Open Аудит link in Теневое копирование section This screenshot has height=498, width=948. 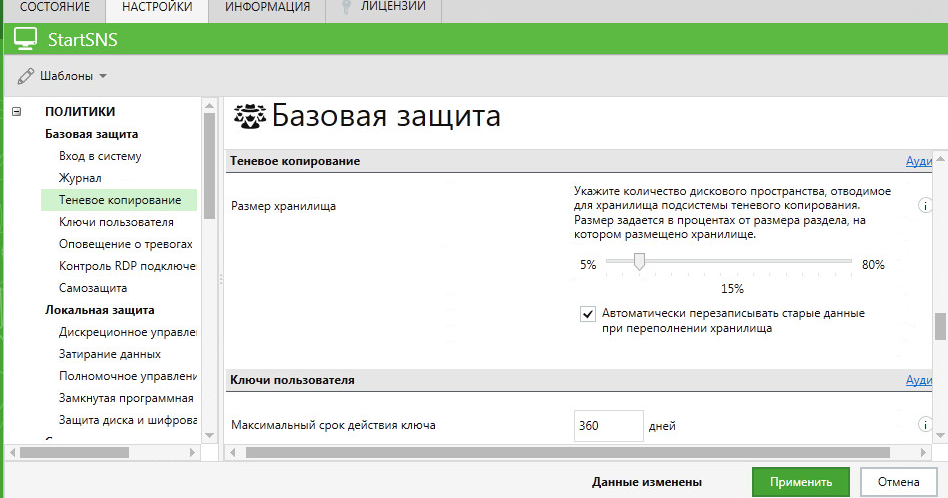tap(919, 161)
